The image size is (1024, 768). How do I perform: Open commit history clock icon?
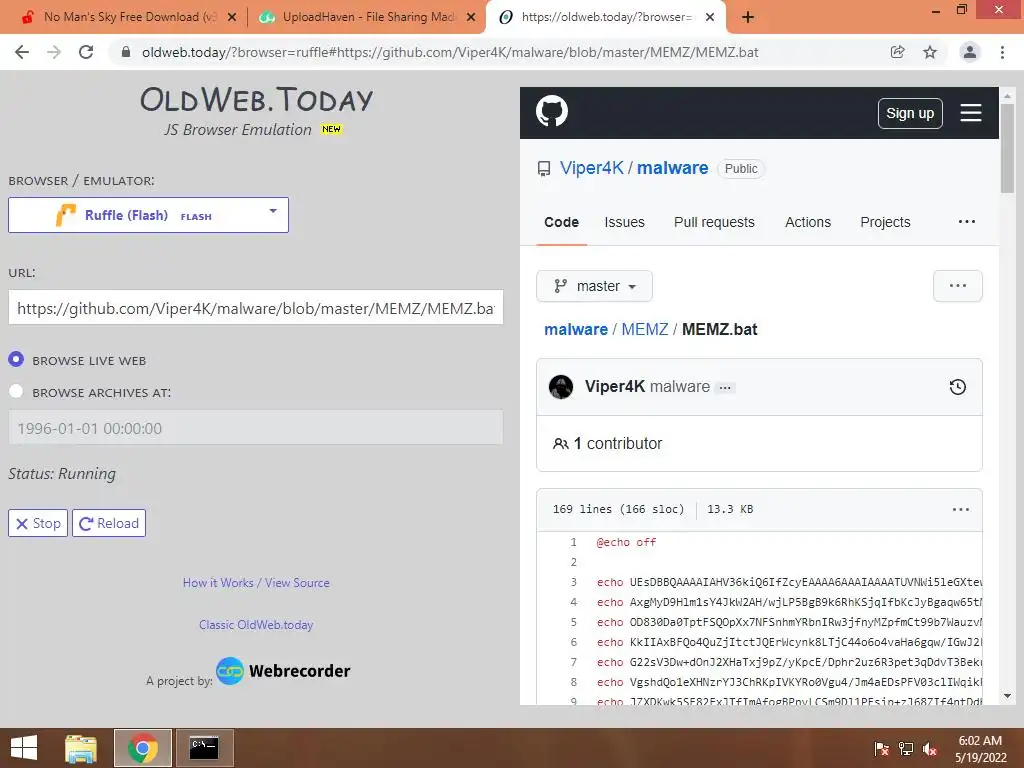[957, 387]
